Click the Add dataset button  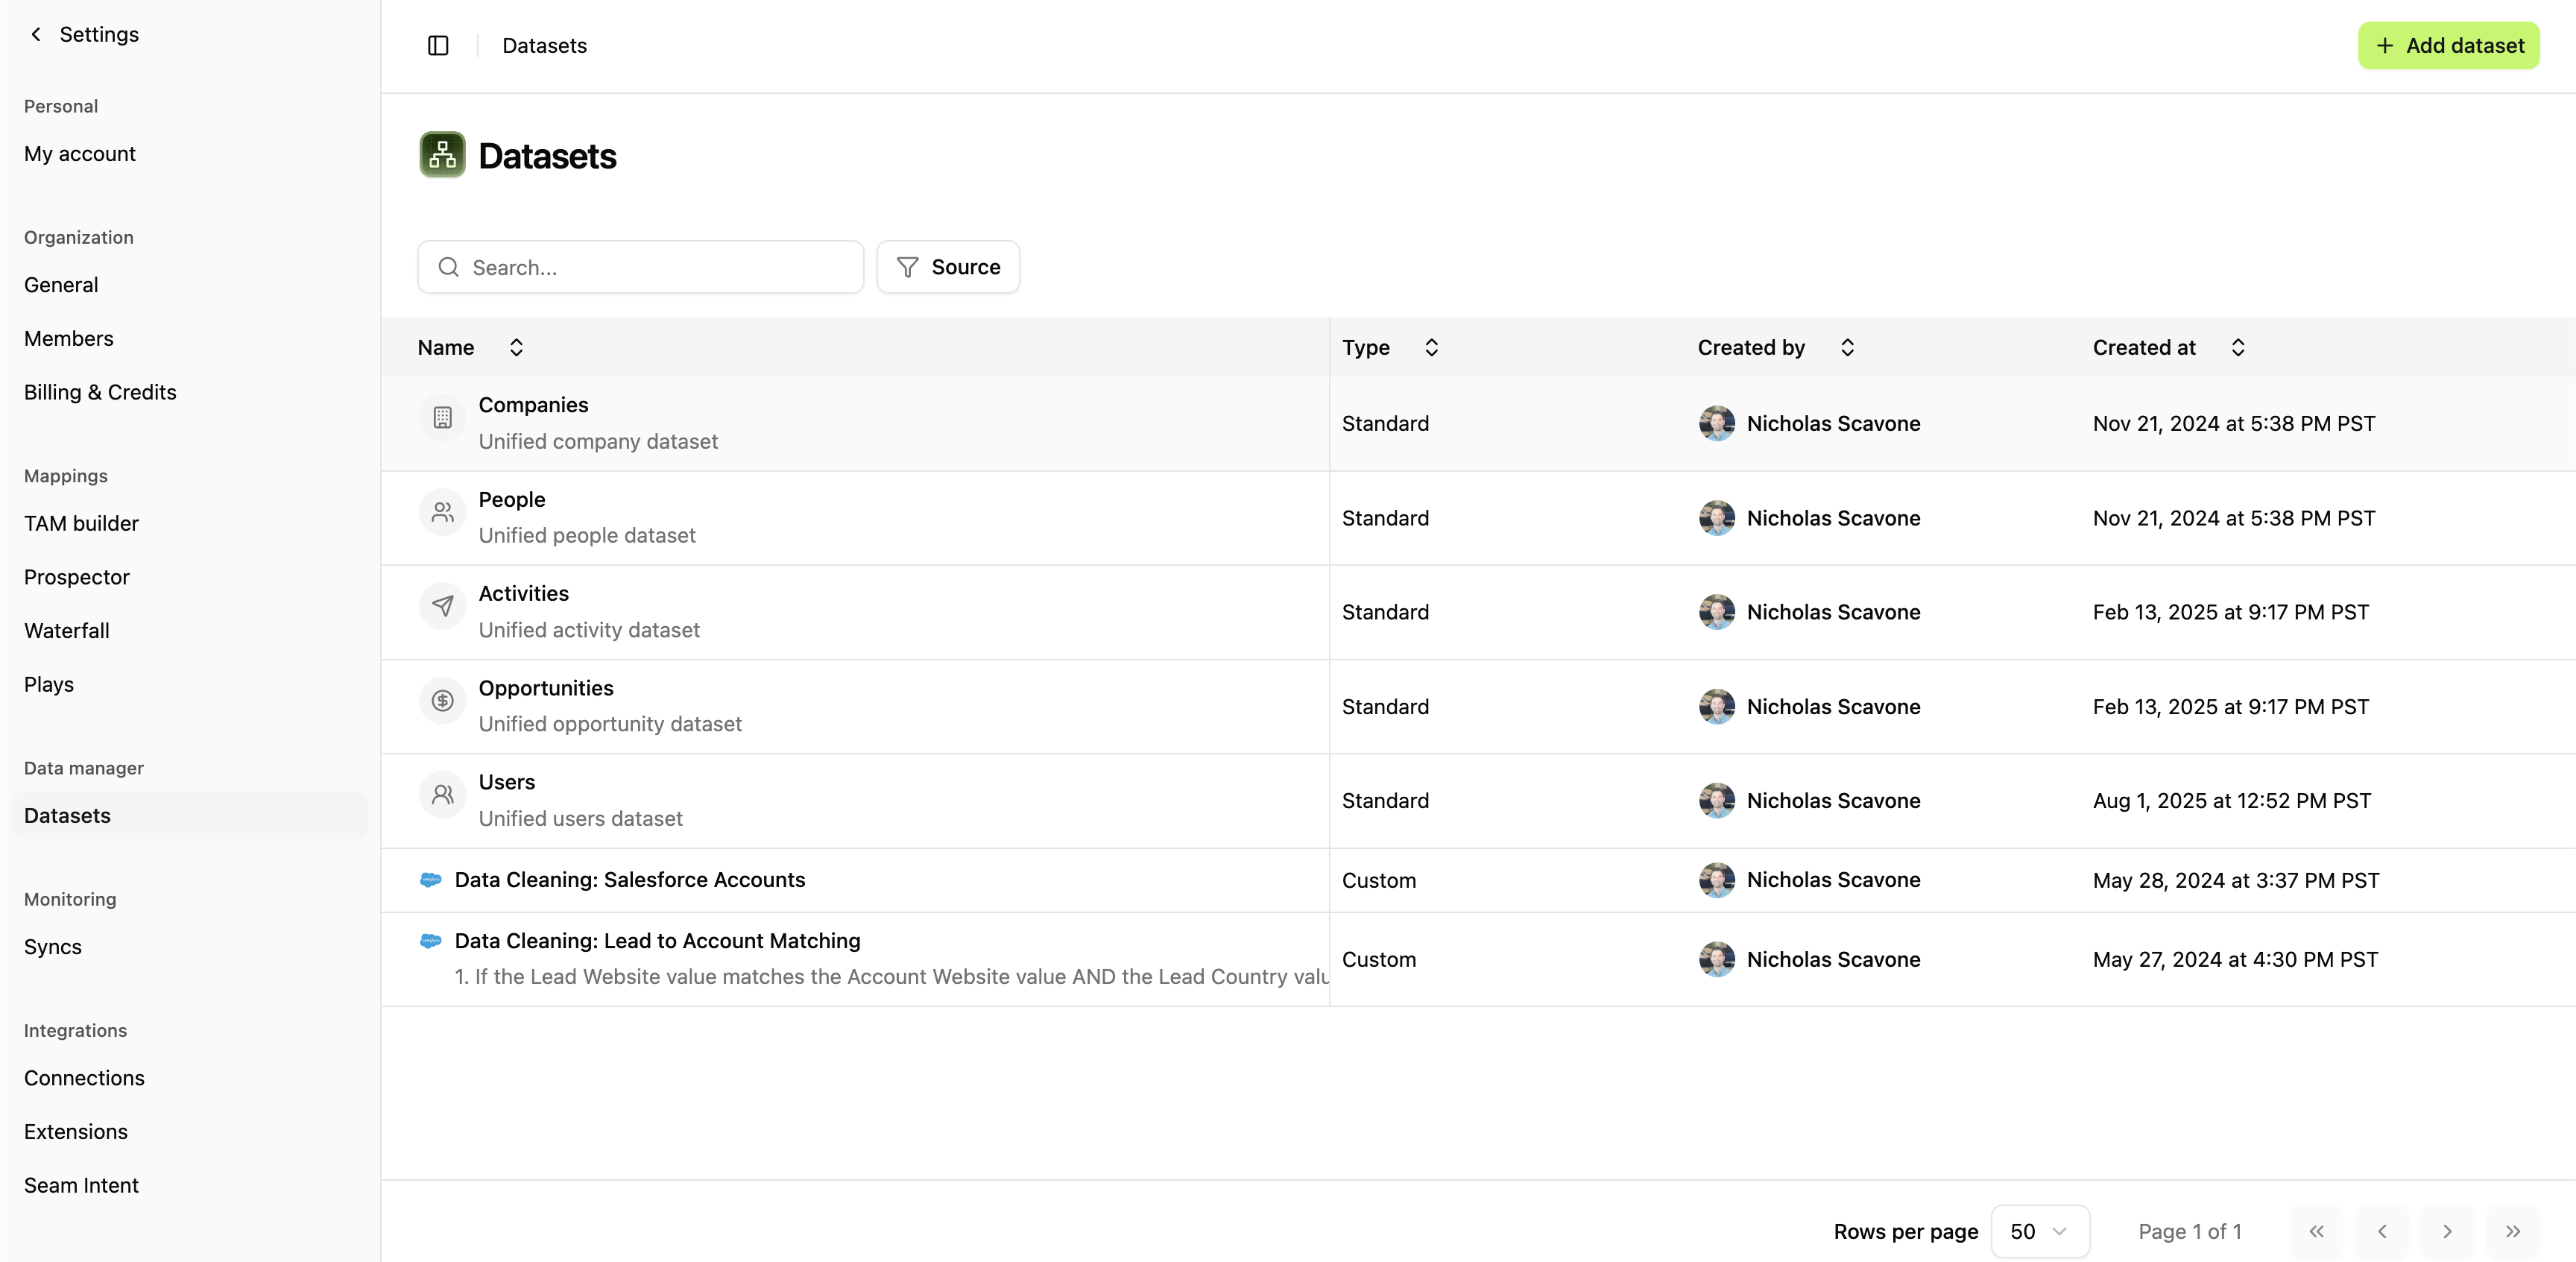pos(2447,45)
